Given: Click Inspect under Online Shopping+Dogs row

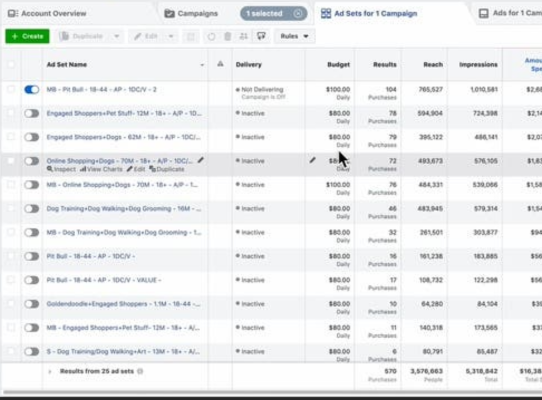Looking at the screenshot, I should (61, 169).
